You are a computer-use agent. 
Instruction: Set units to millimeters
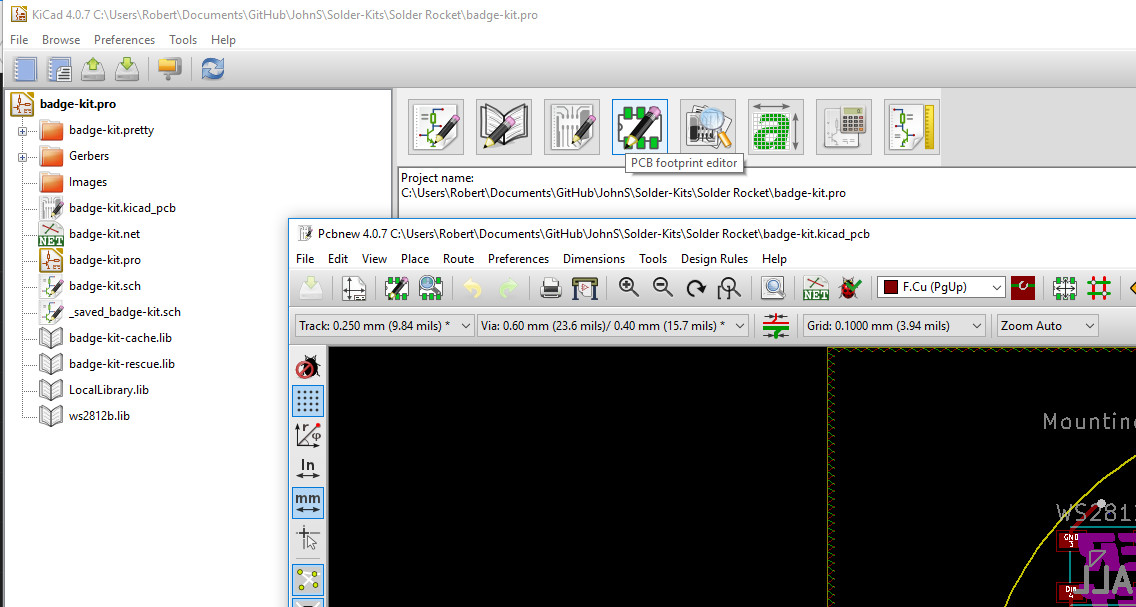[308, 502]
